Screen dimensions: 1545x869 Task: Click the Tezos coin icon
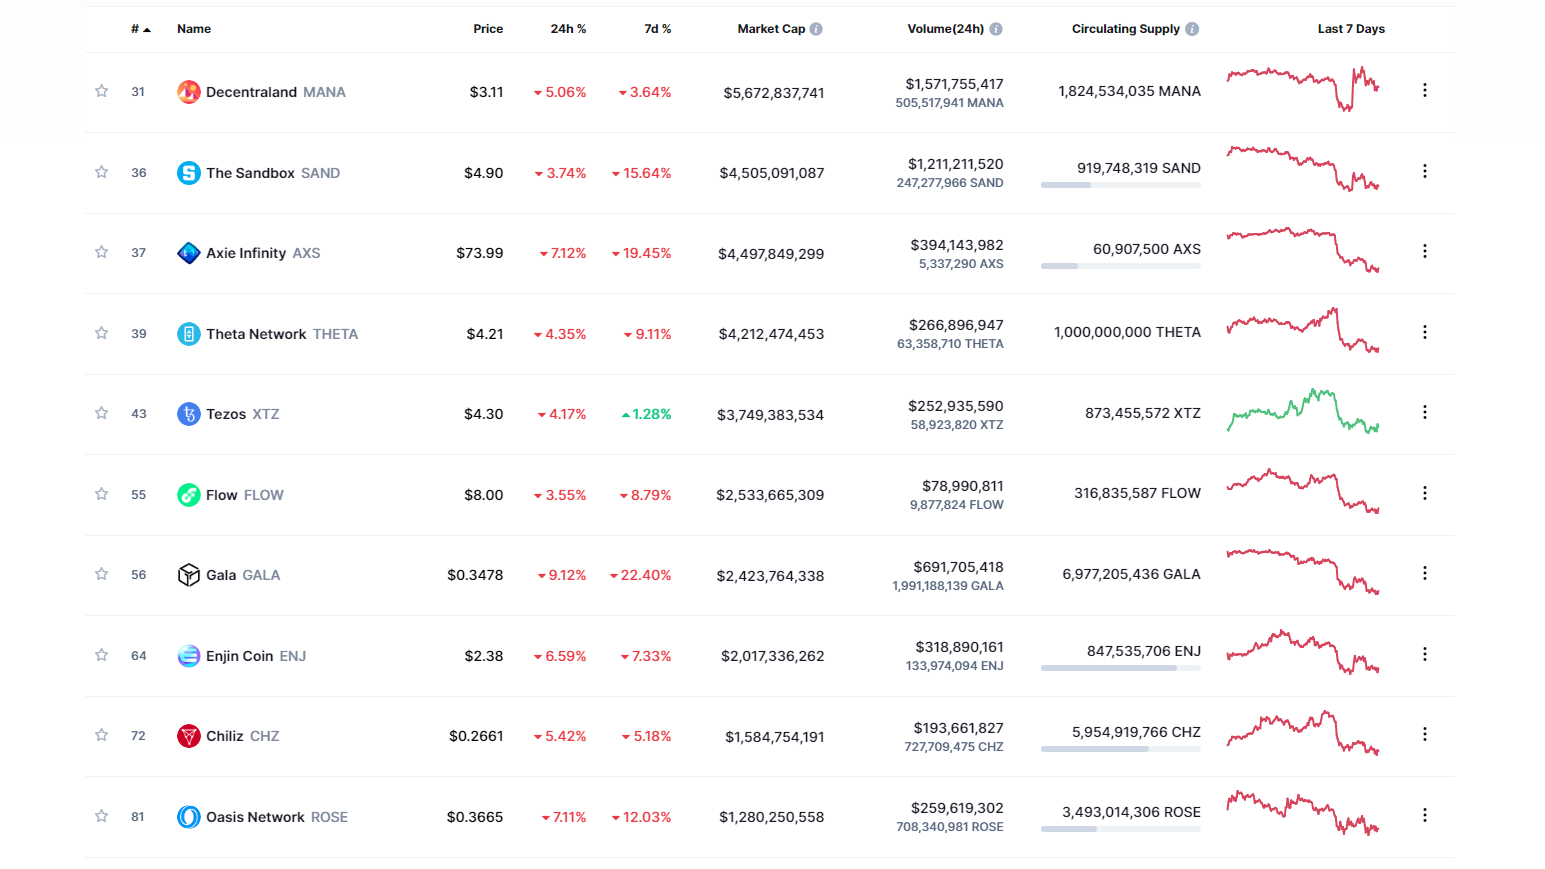tap(189, 414)
